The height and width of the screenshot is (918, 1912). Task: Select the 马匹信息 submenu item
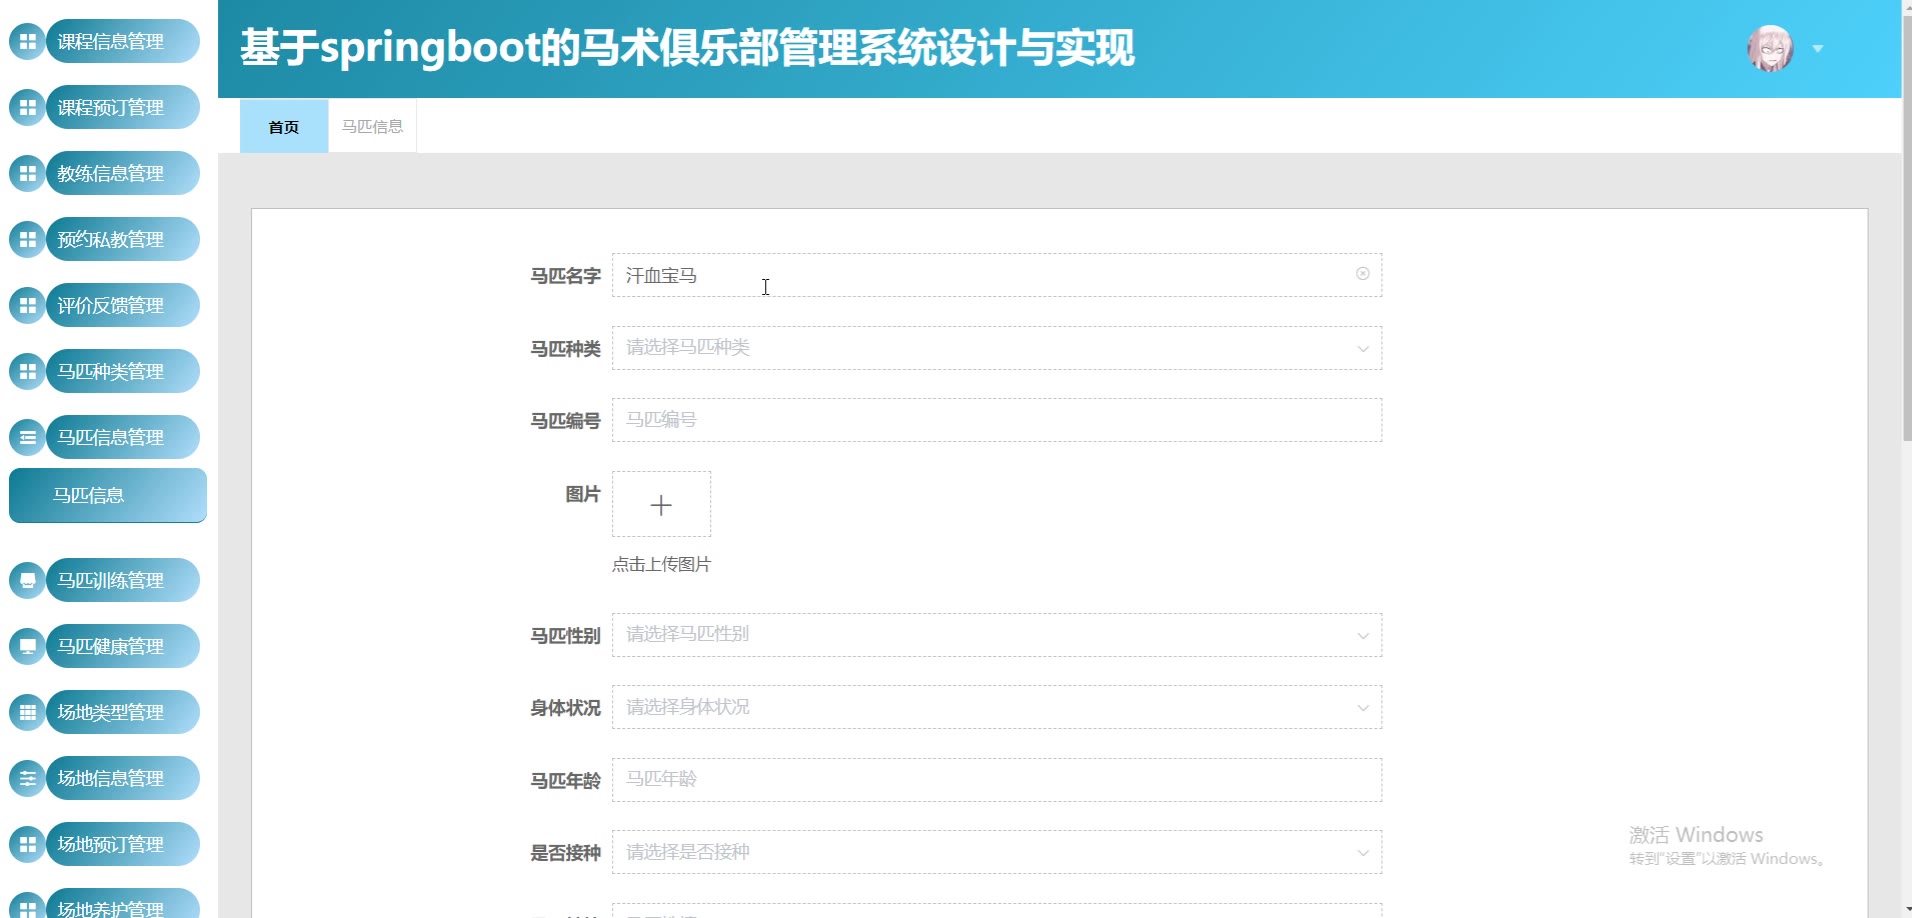[x=108, y=495]
